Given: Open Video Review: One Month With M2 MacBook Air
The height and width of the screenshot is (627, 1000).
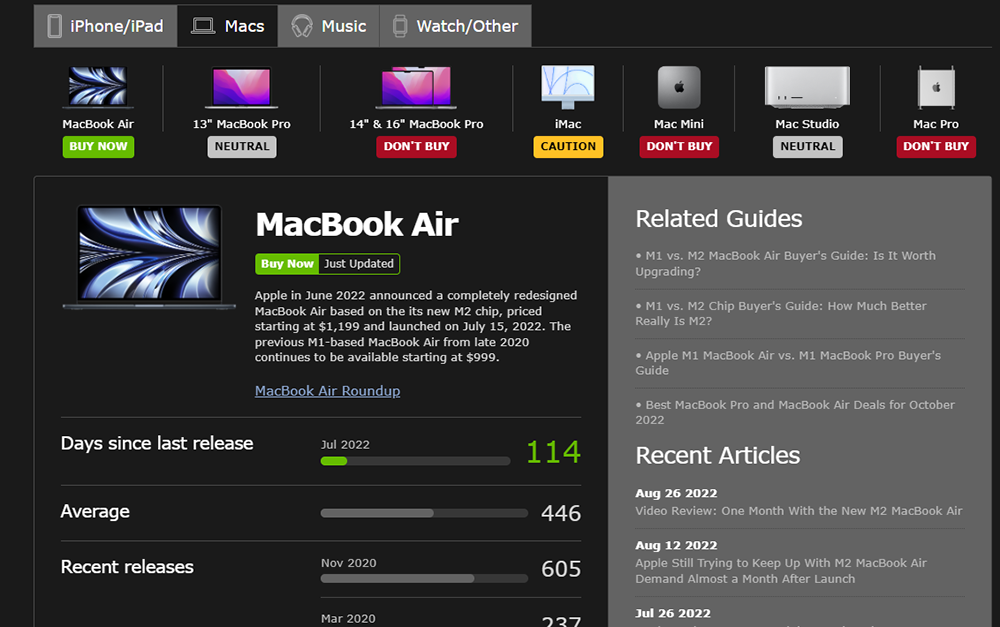Looking at the screenshot, I should 799,511.
